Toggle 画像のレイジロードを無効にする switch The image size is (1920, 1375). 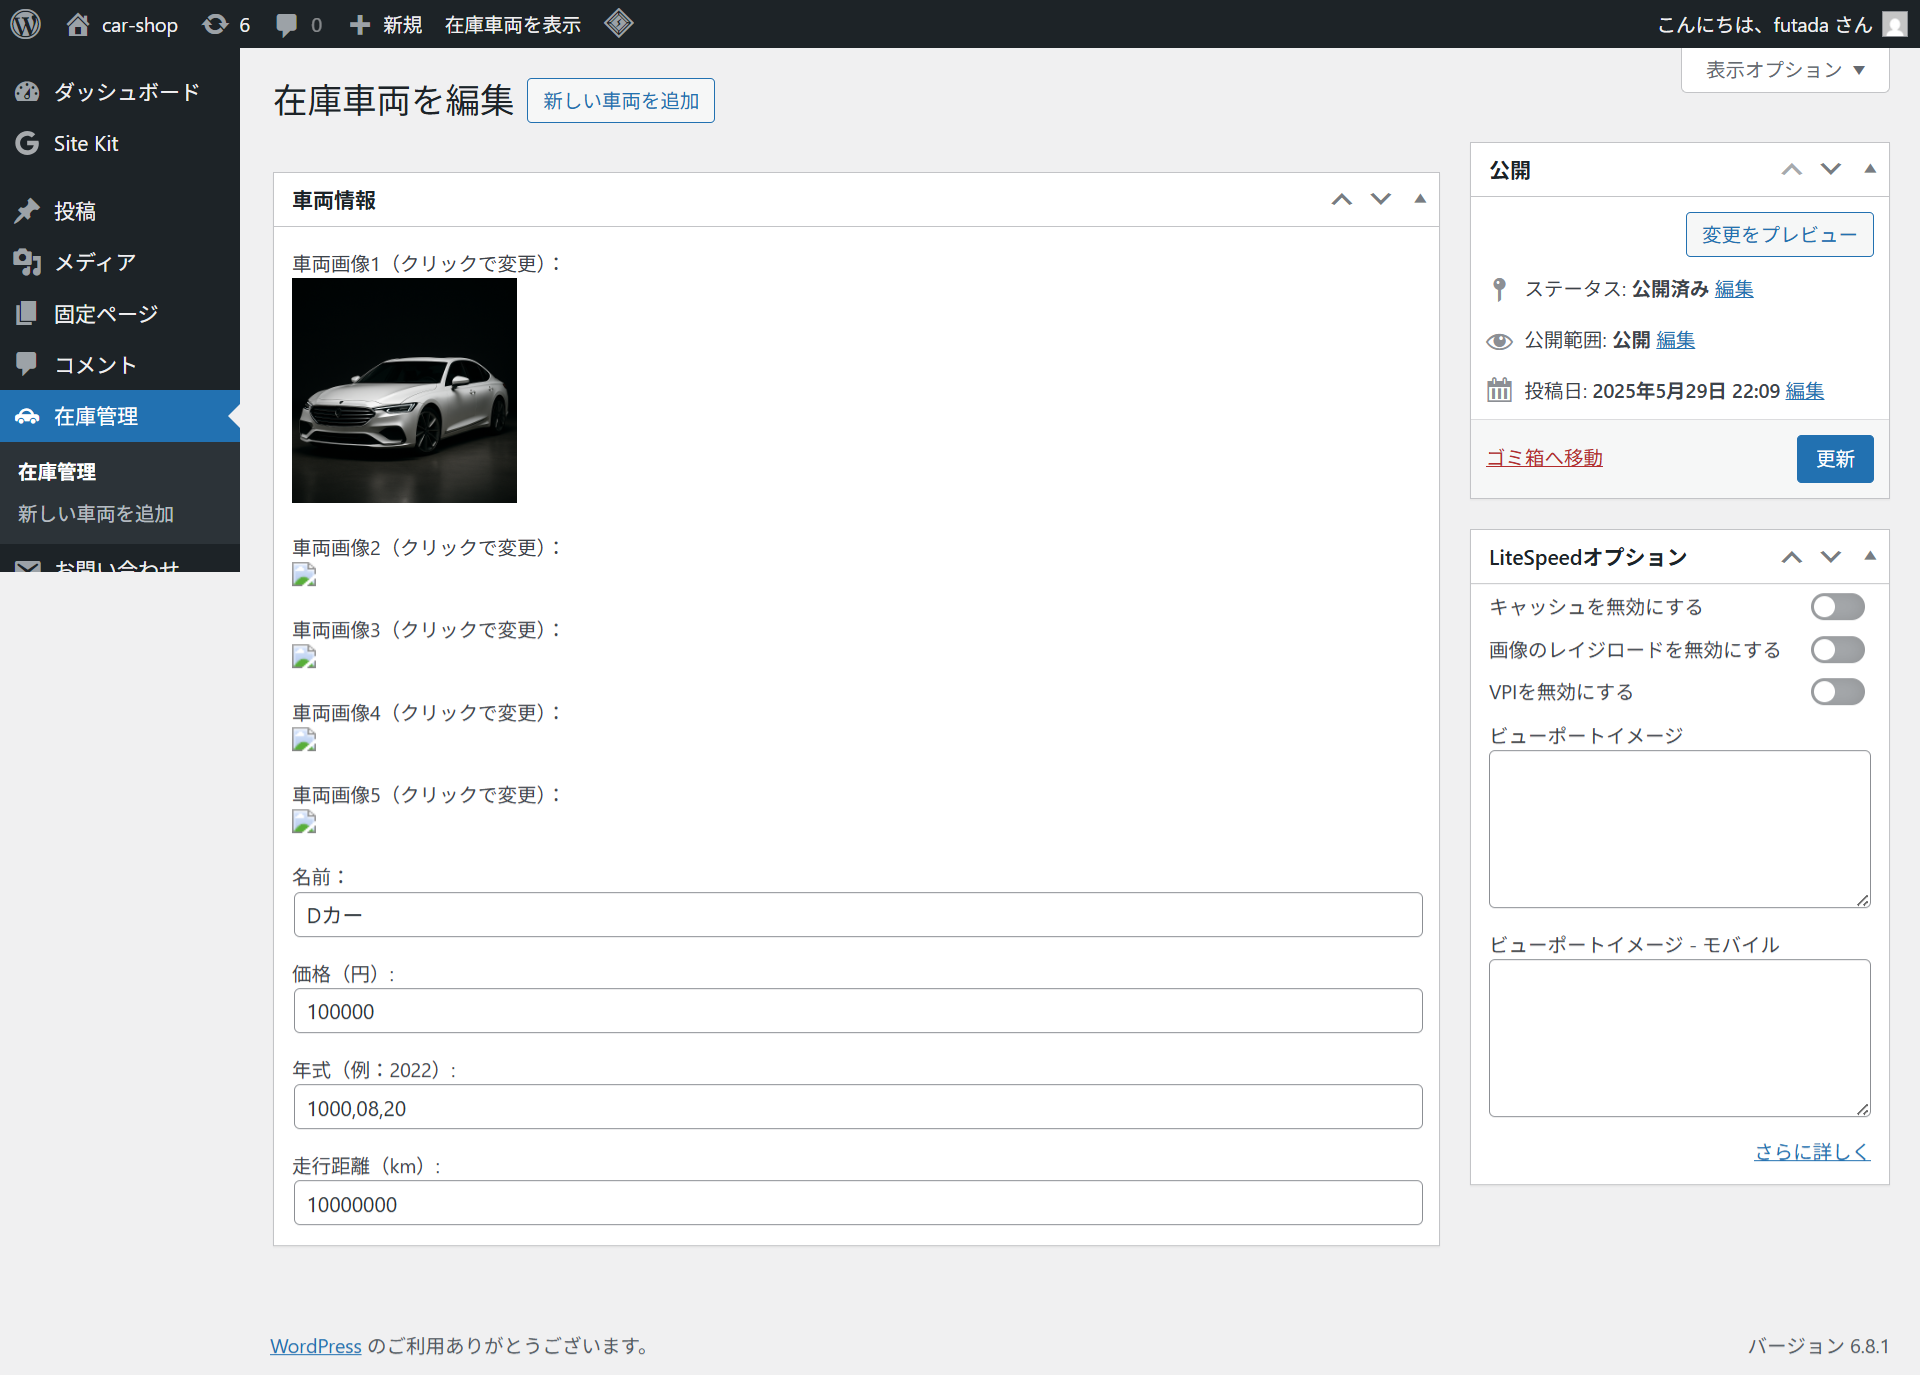pyautogui.click(x=1837, y=649)
